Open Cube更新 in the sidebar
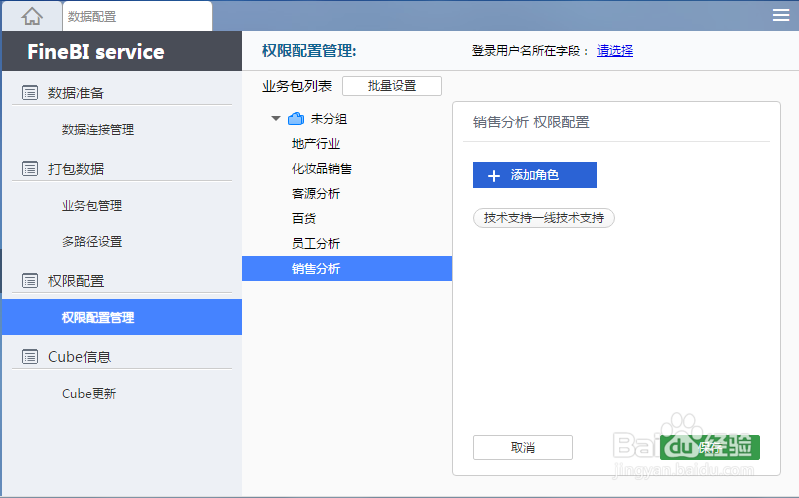The height and width of the screenshot is (498, 799). coord(89,394)
